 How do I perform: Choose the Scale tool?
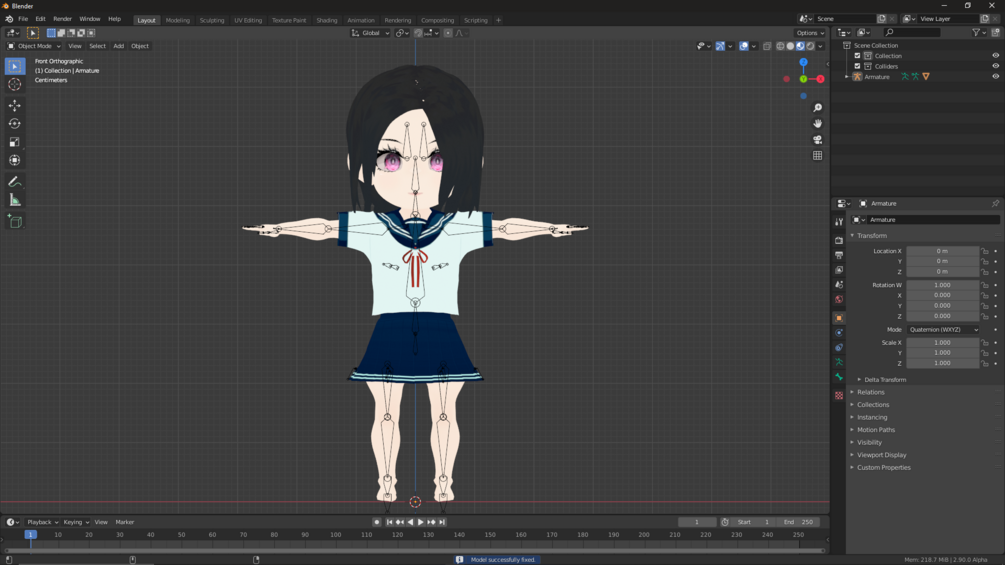tap(15, 142)
